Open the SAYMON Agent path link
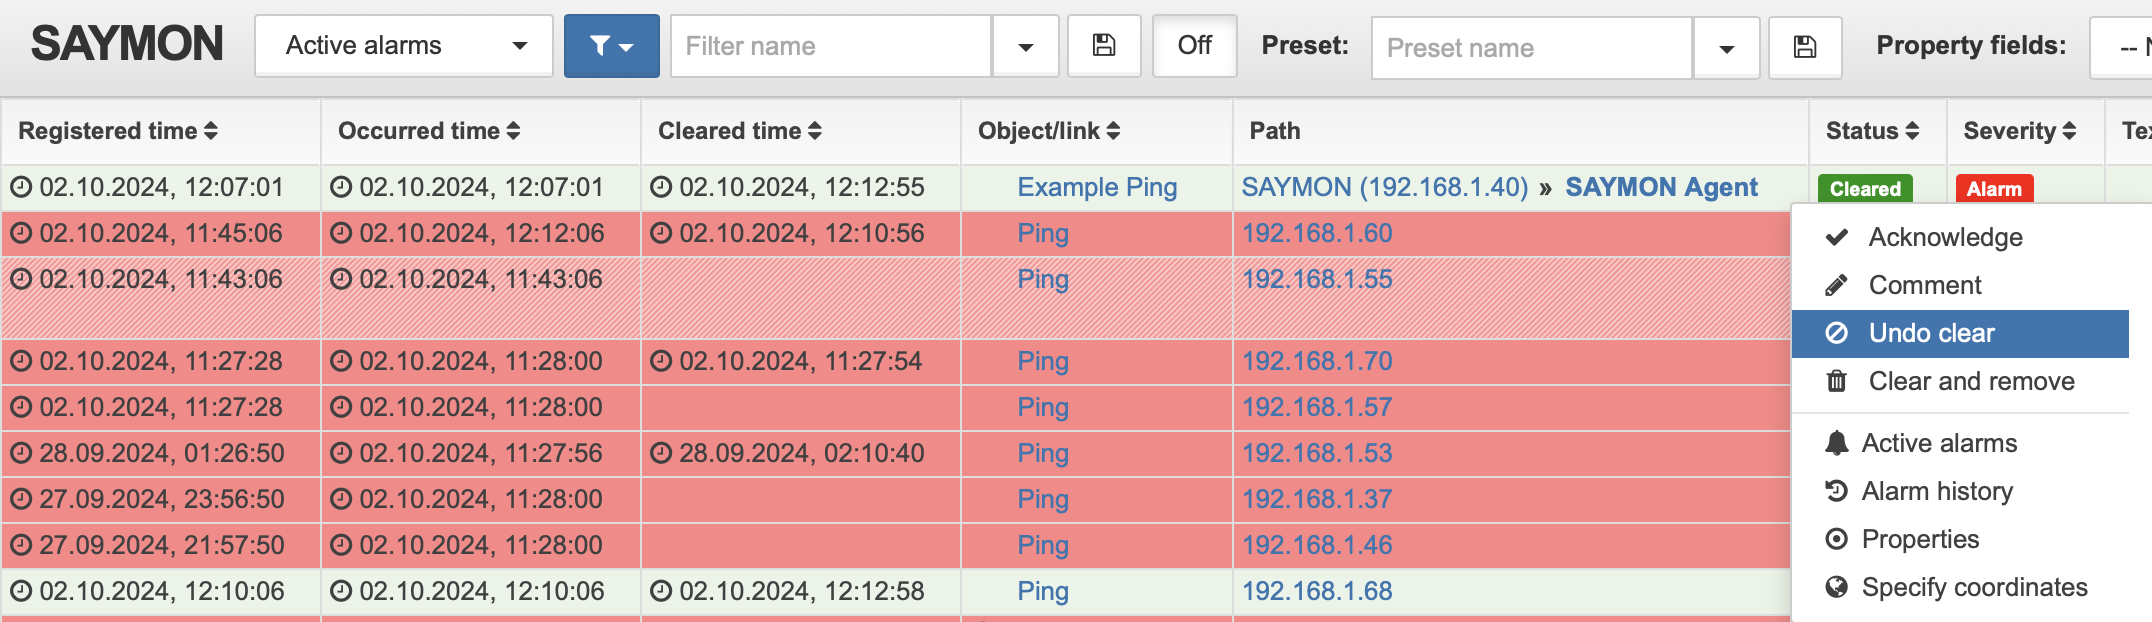 click(1661, 187)
